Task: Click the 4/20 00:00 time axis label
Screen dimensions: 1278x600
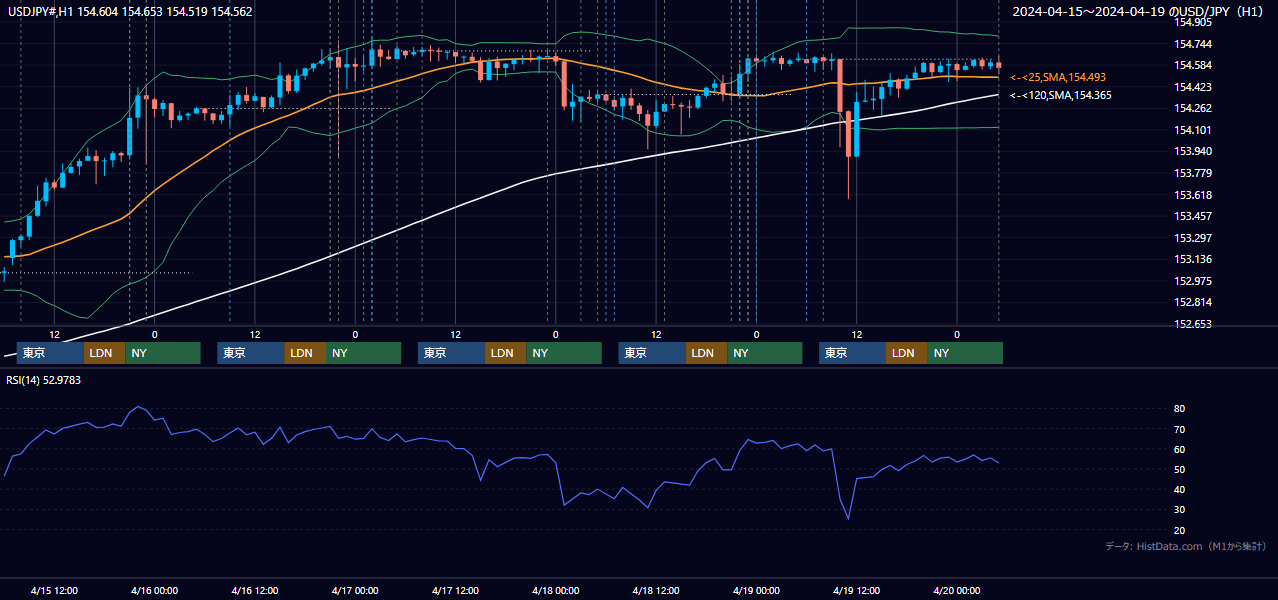Action: (957, 591)
